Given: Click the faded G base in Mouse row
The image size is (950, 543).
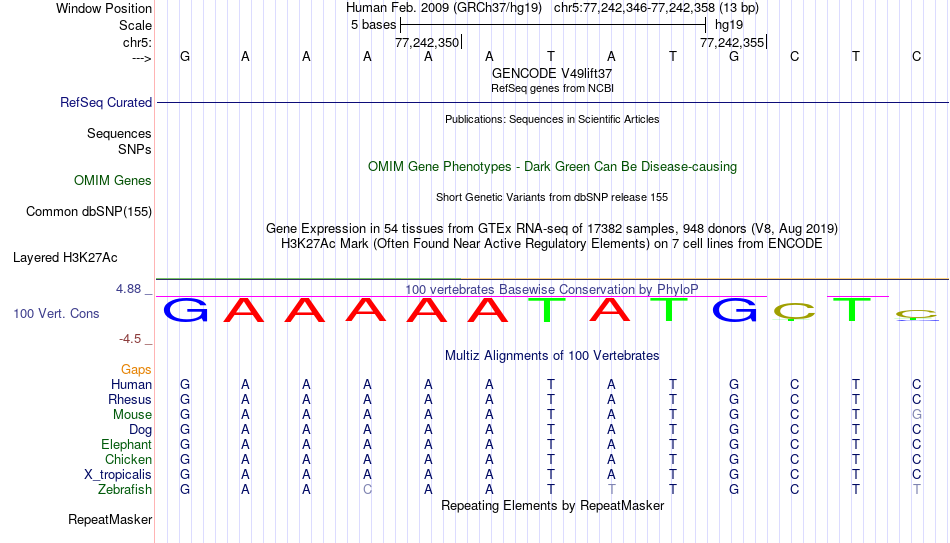Looking at the screenshot, I should point(917,415).
